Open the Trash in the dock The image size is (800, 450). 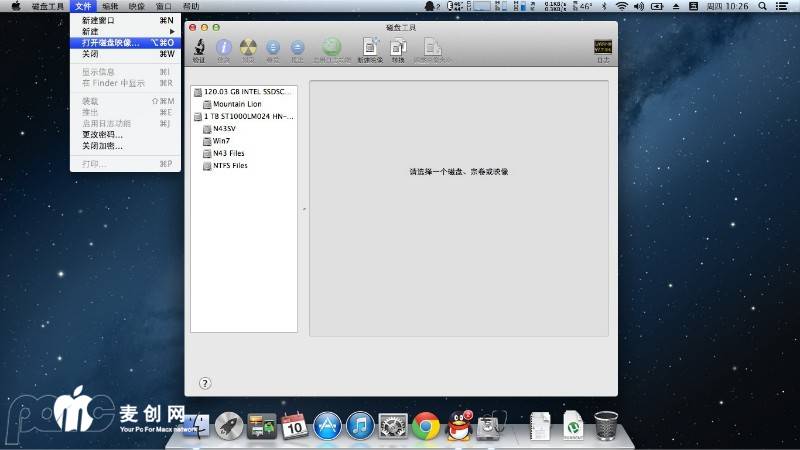pyautogui.click(x=605, y=426)
